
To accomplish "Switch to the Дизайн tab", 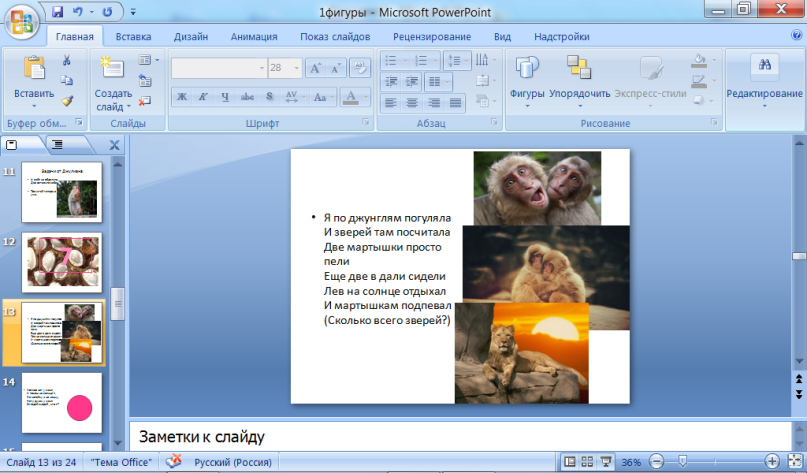I will [x=191, y=37].
